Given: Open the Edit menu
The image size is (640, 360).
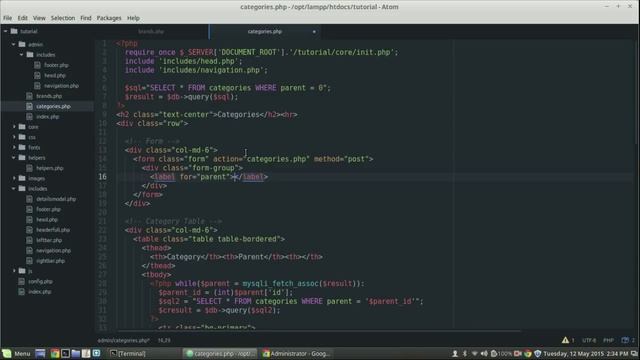Looking at the screenshot, I should [22, 18].
